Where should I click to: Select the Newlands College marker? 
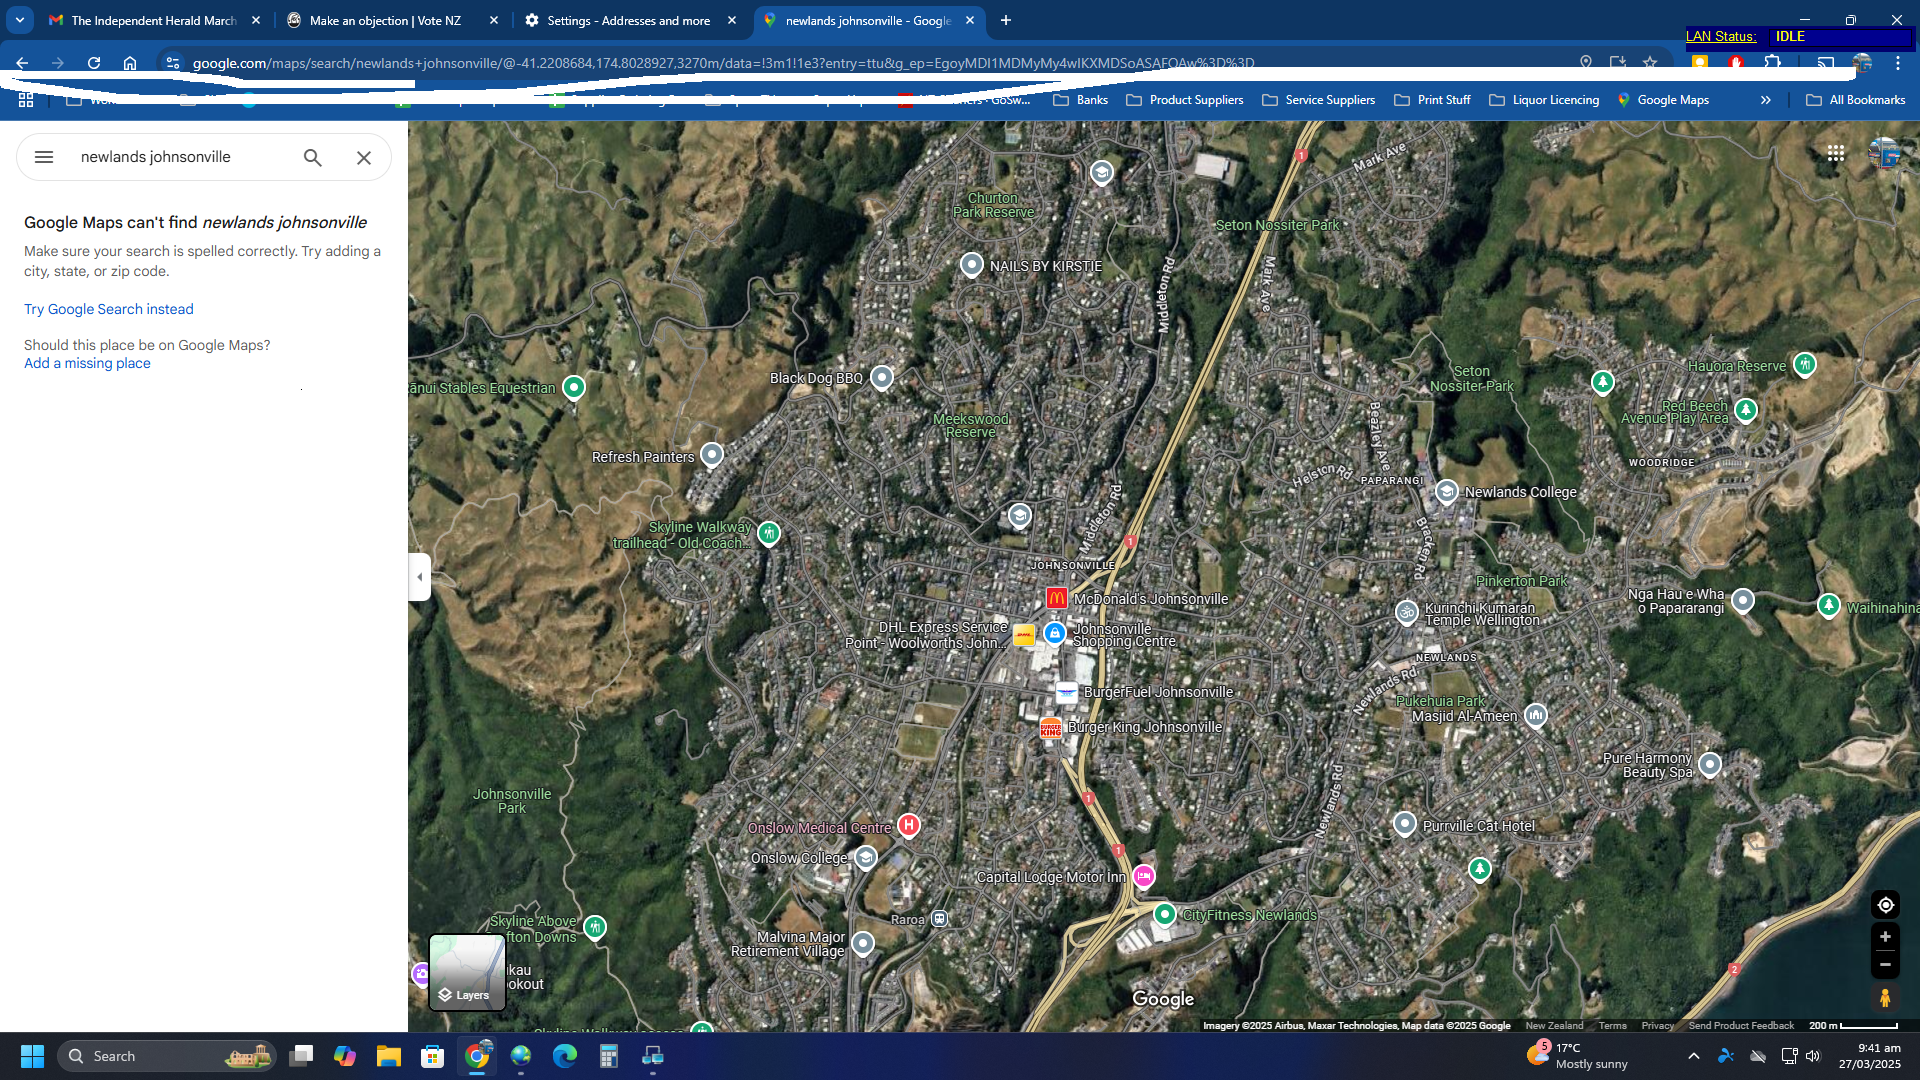click(x=1446, y=491)
